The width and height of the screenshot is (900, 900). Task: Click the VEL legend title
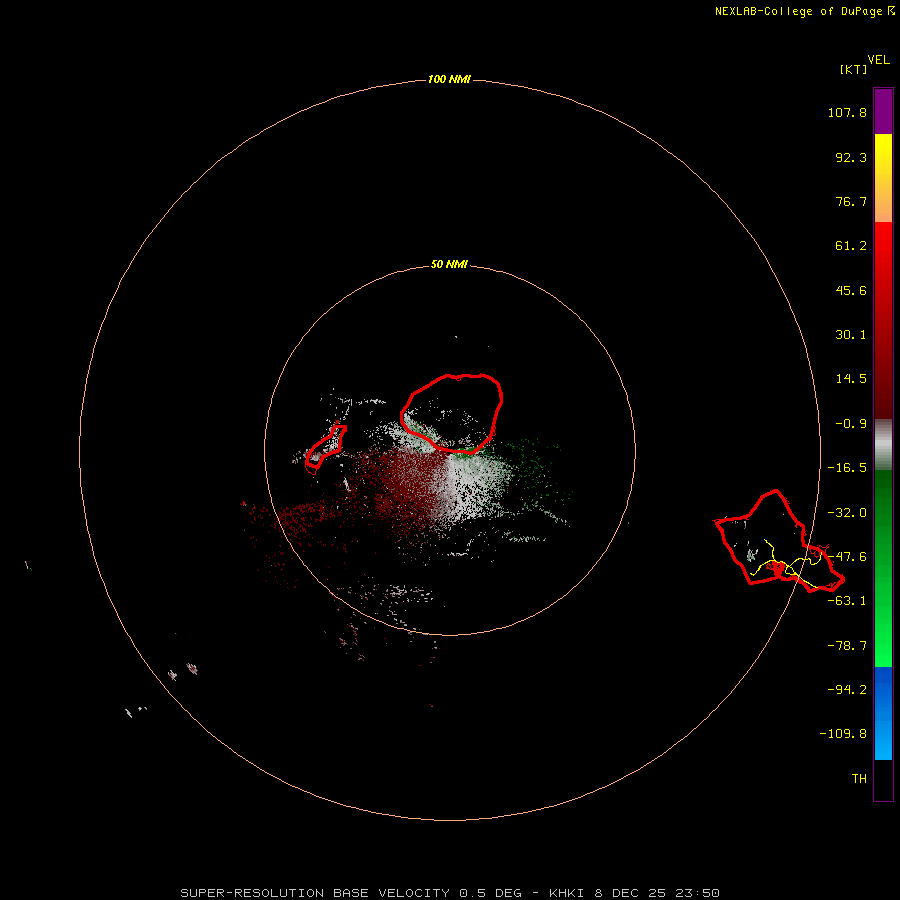(x=878, y=60)
